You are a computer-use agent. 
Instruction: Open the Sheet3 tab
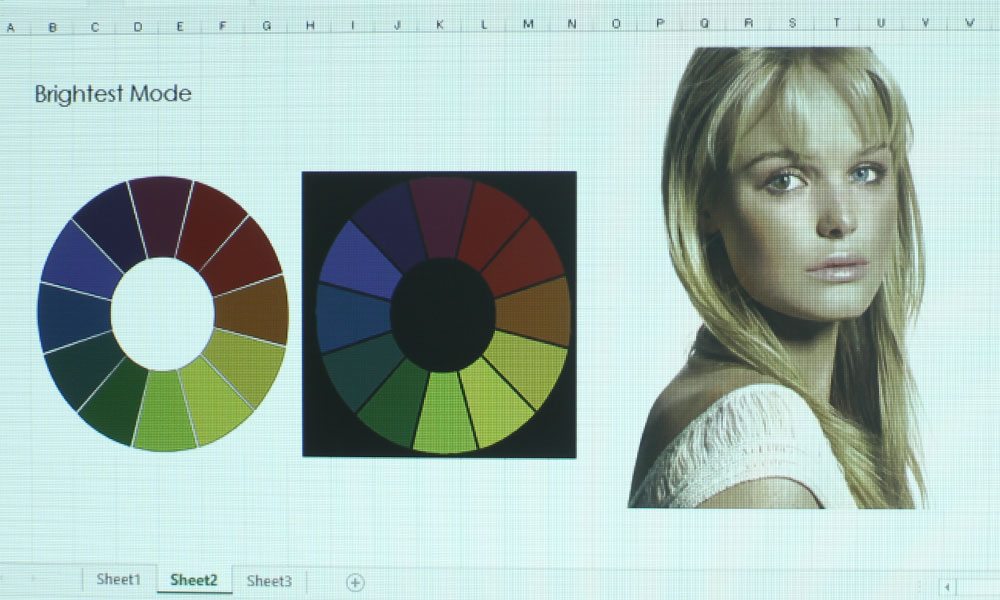[x=269, y=581]
